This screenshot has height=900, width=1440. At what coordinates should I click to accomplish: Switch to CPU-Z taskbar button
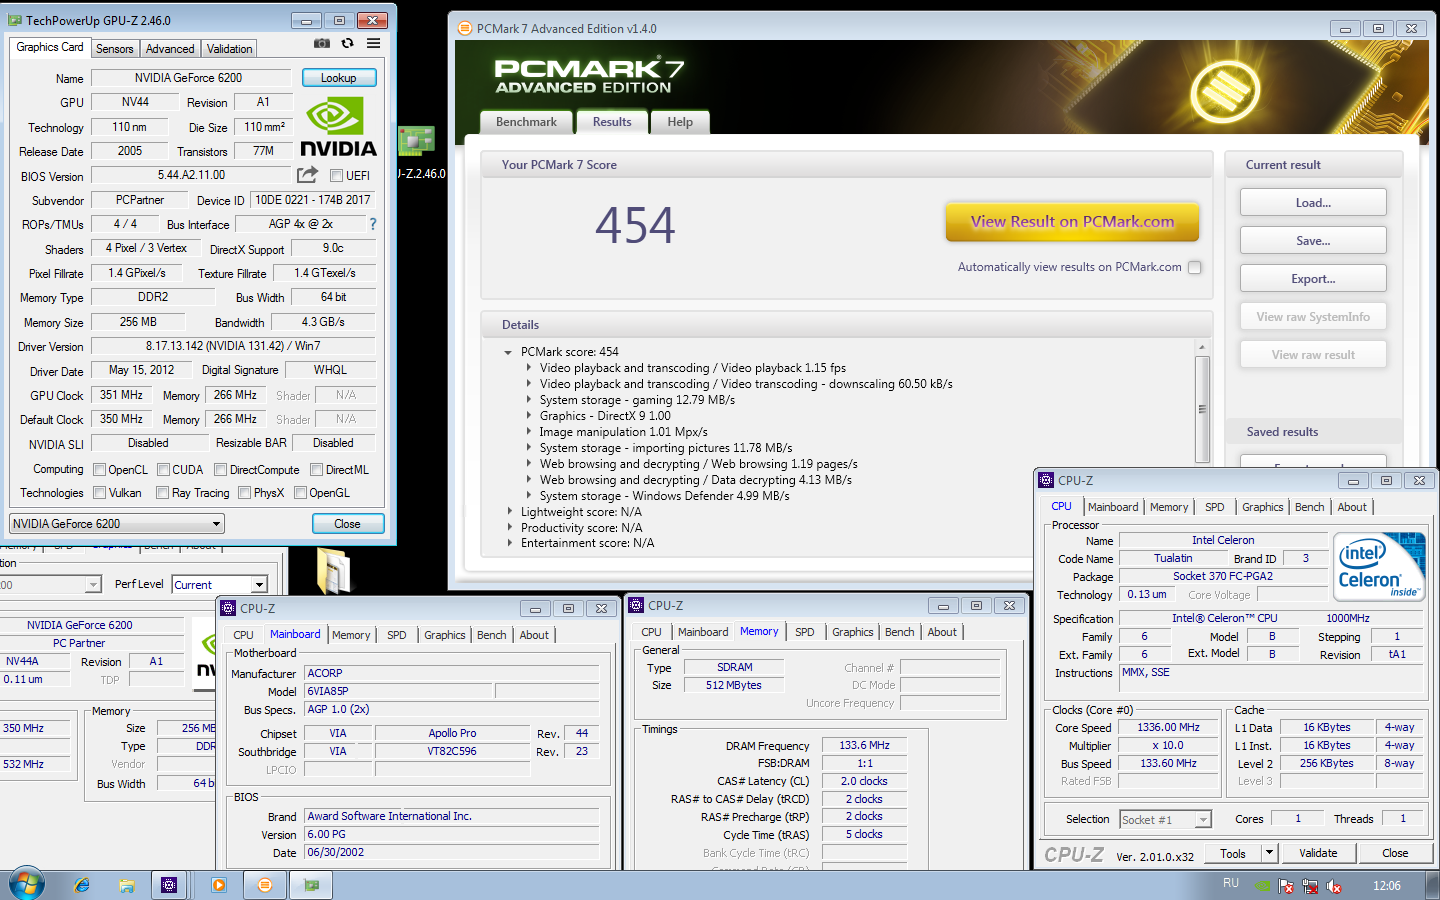(169, 885)
